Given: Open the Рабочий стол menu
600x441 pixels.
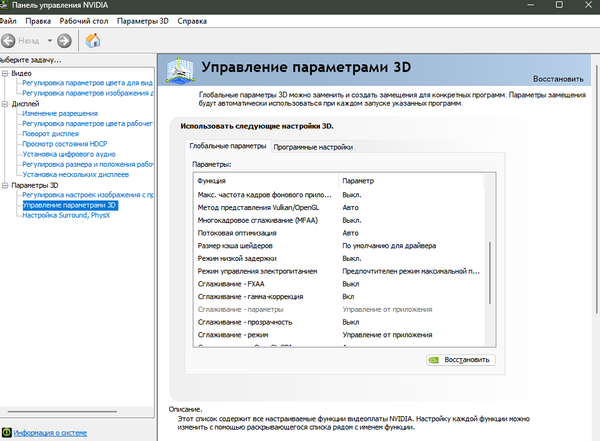Looking at the screenshot, I should (x=84, y=21).
